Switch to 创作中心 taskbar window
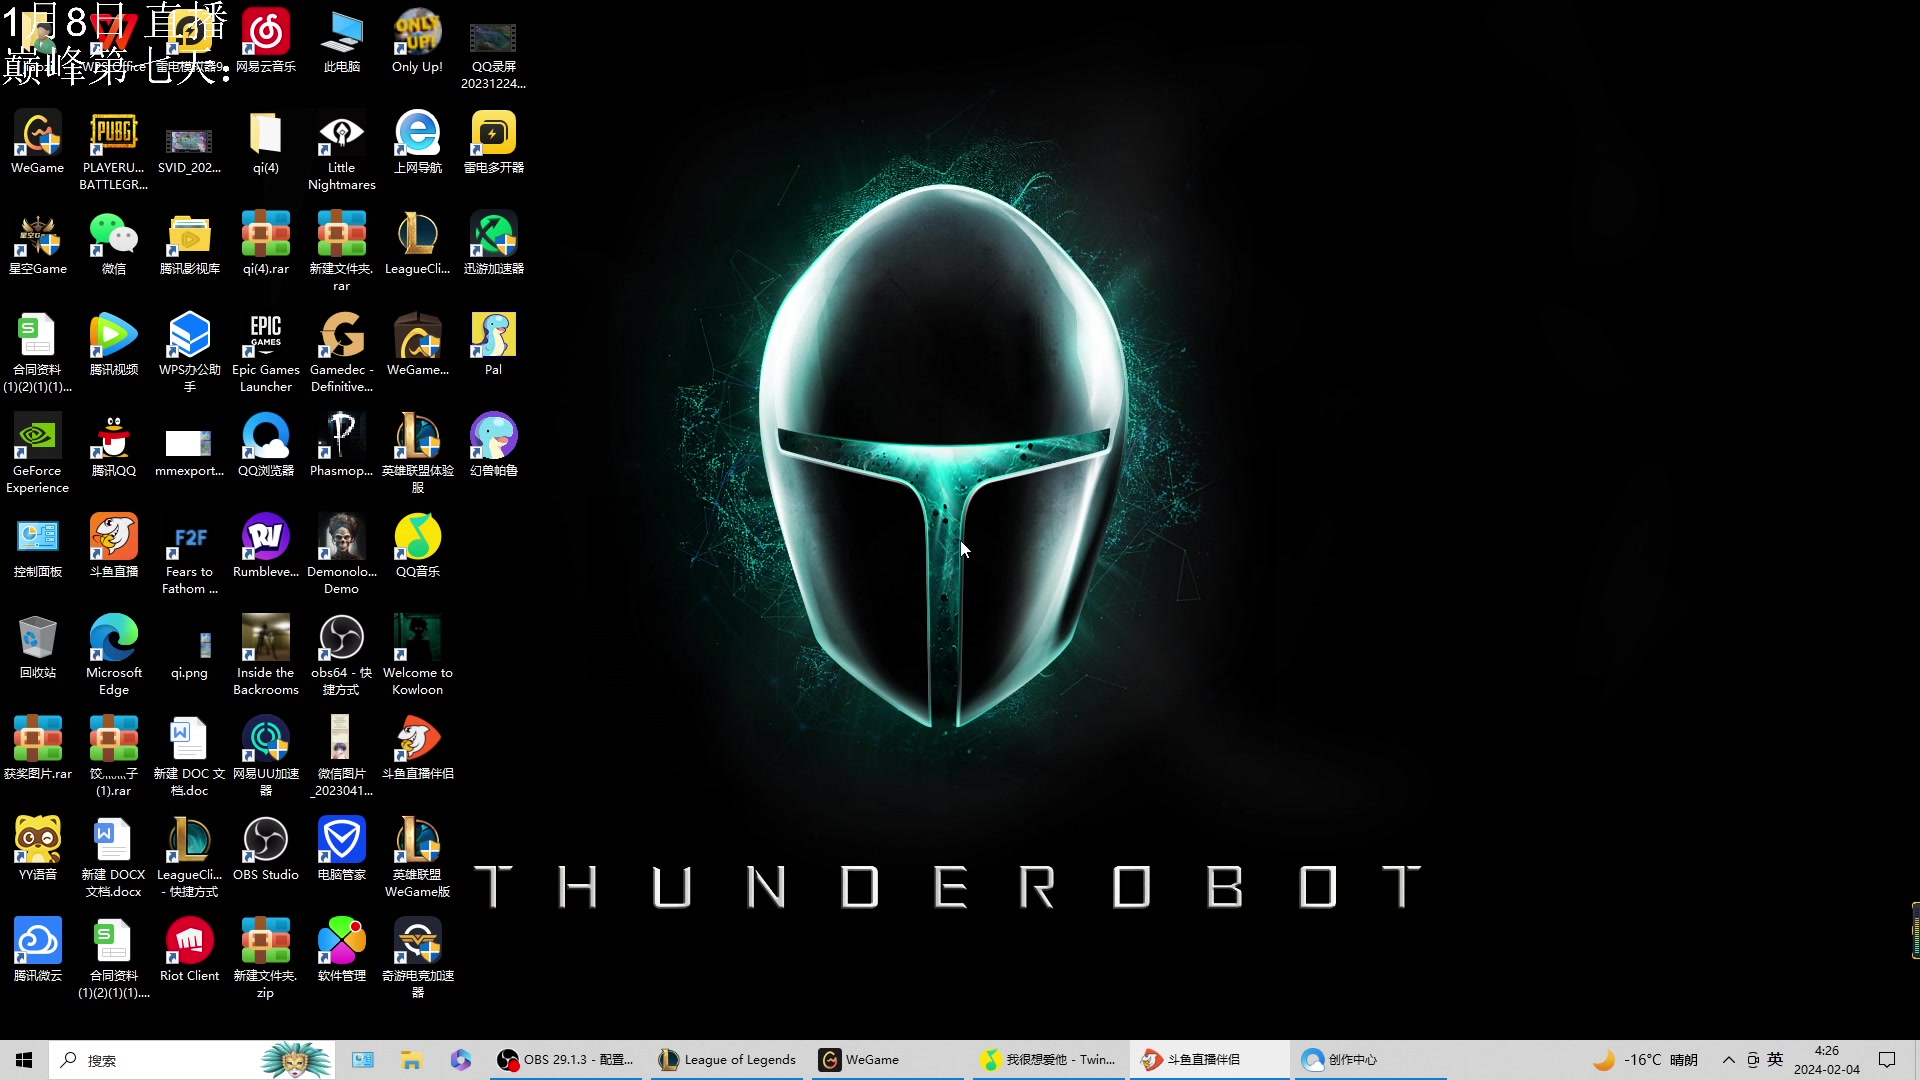 pos(1370,1060)
